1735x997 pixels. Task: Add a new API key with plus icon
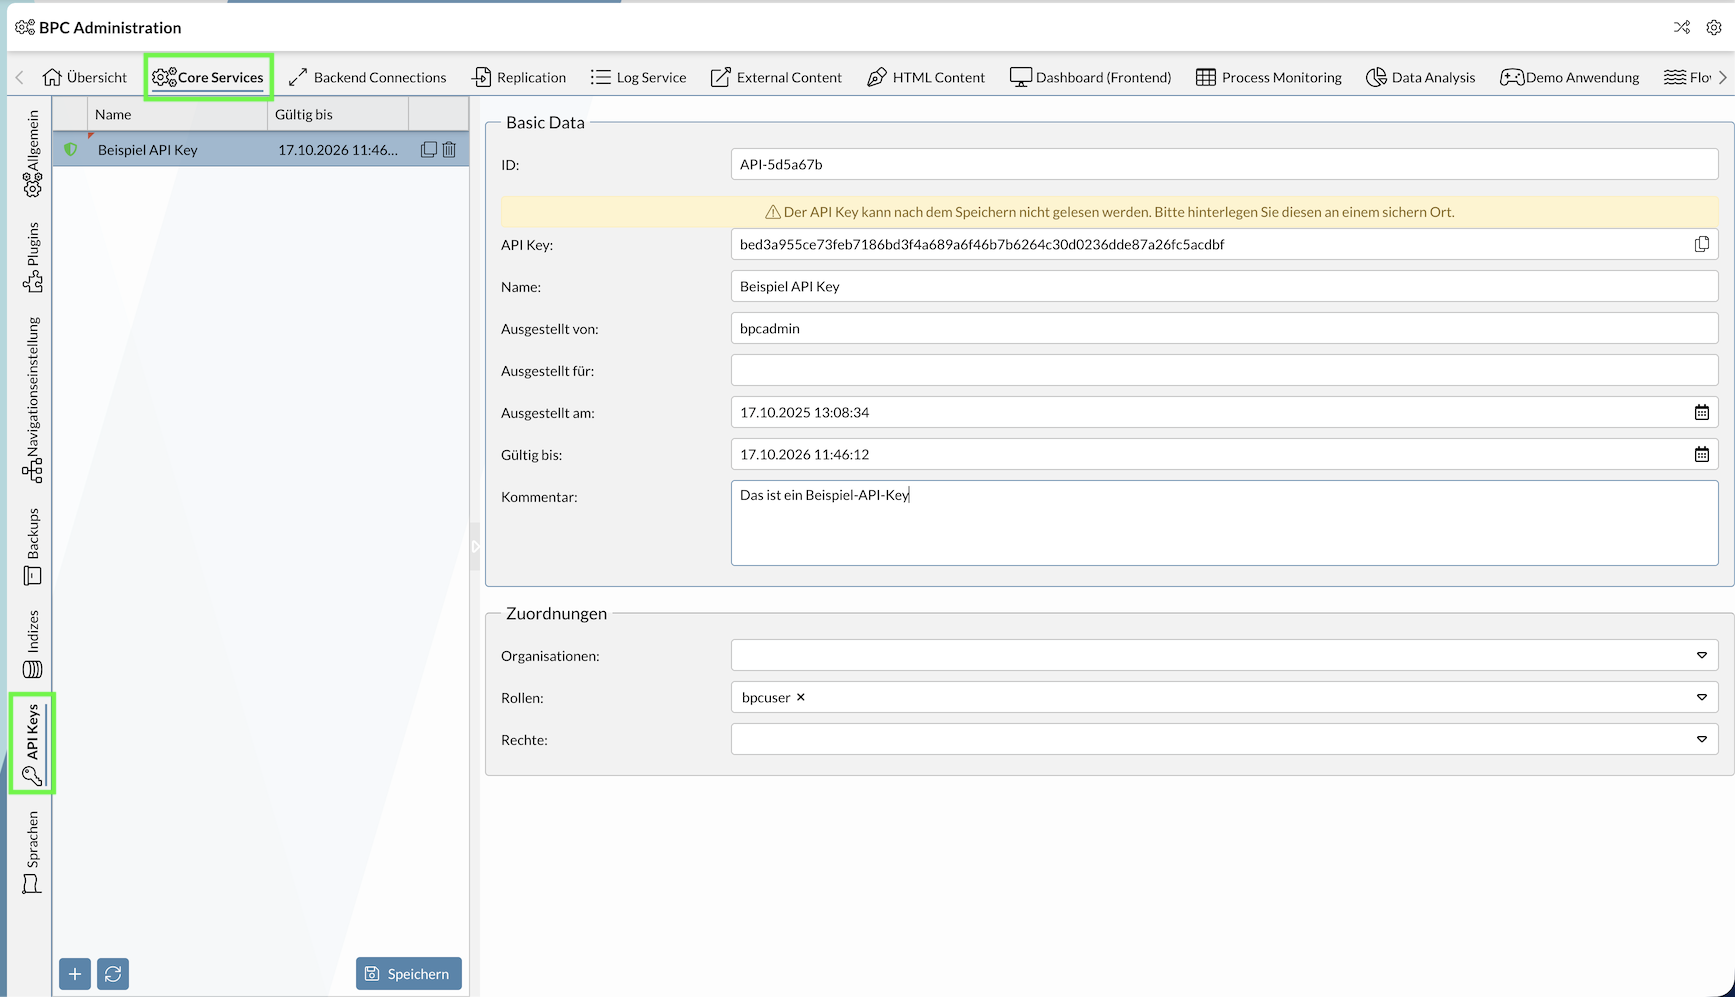(74, 973)
